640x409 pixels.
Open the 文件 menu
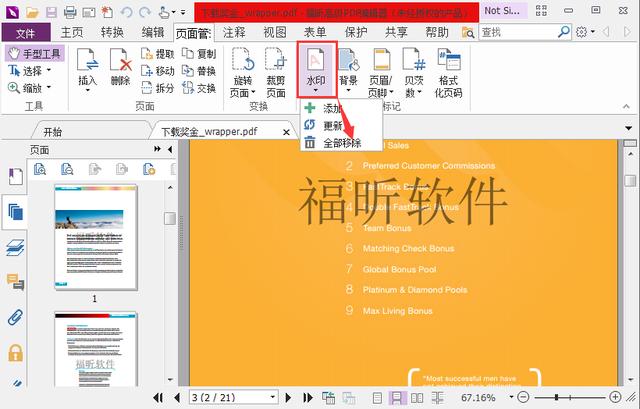click(x=26, y=33)
